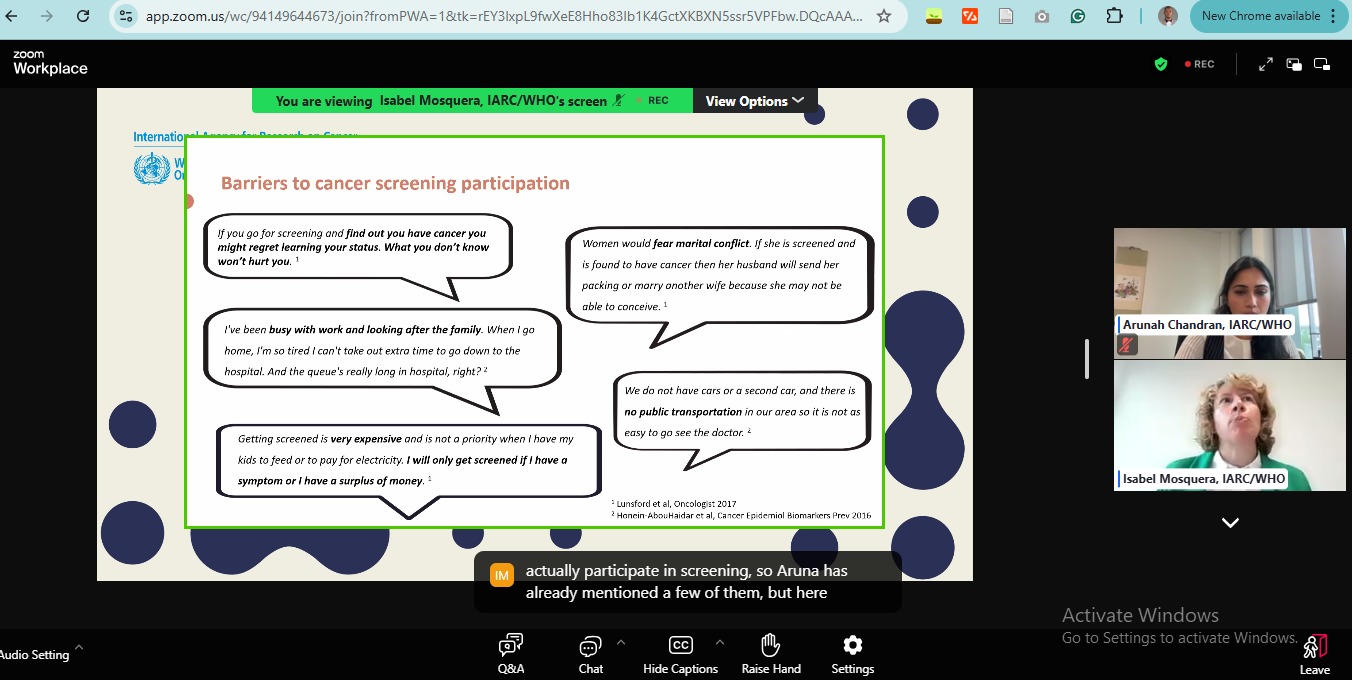Viewport: 1352px width, 680px height.
Task: Open the Chrome Extensions puzzle menu
Action: (x=1115, y=16)
